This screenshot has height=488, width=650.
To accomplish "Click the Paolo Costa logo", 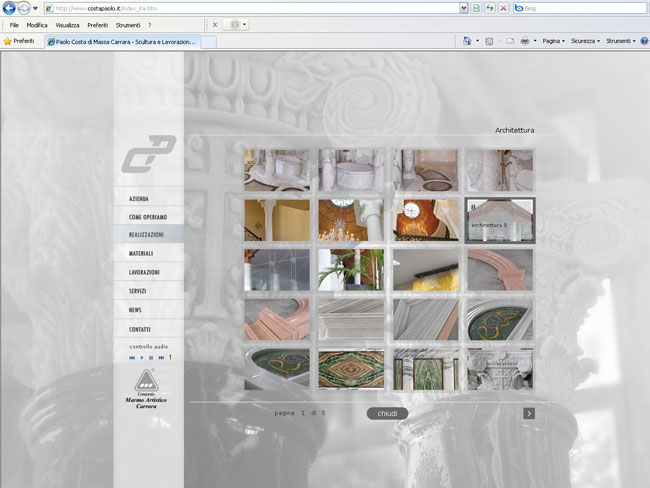I will 149,153.
